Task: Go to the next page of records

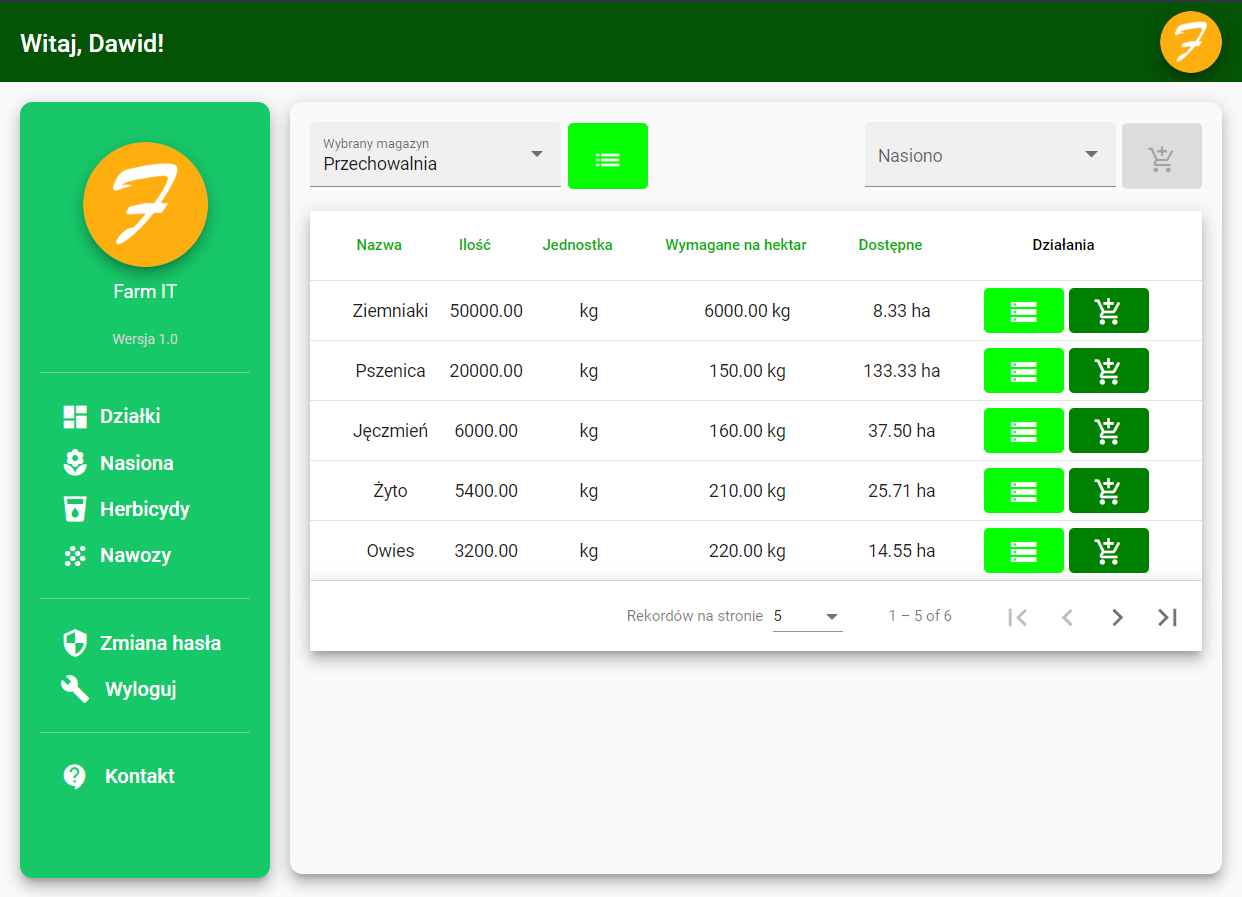Action: [x=1117, y=617]
